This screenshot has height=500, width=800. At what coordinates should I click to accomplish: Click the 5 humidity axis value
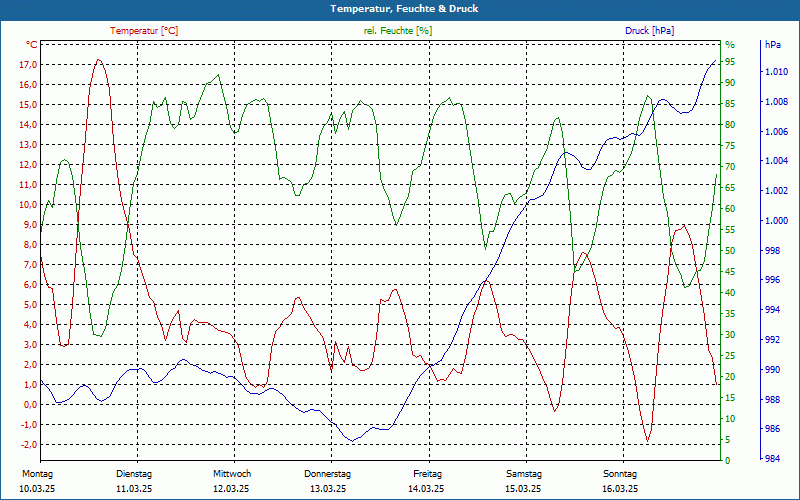click(x=728, y=439)
